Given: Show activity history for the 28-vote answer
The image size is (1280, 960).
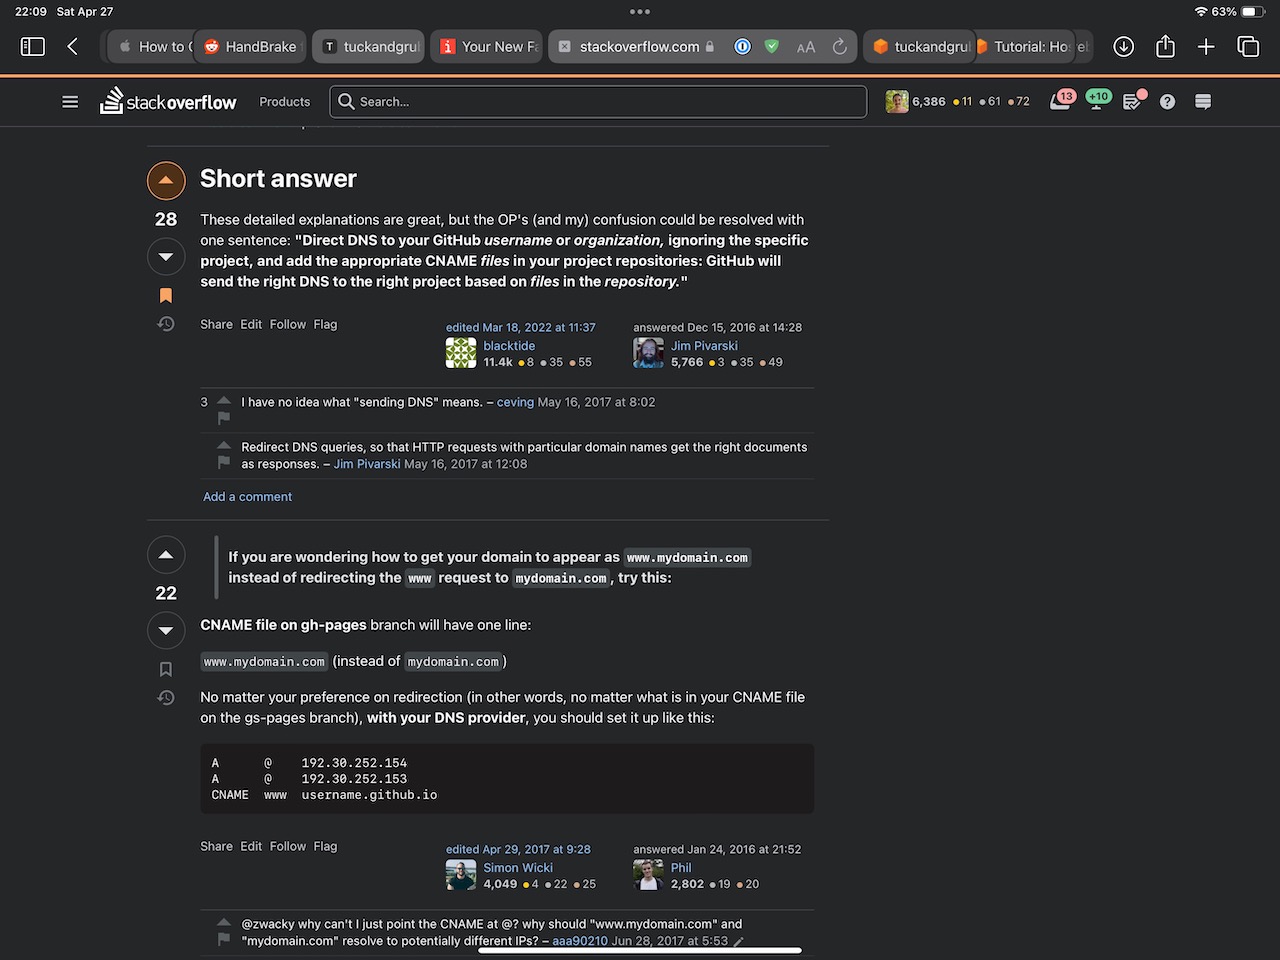Looking at the screenshot, I should (x=166, y=324).
